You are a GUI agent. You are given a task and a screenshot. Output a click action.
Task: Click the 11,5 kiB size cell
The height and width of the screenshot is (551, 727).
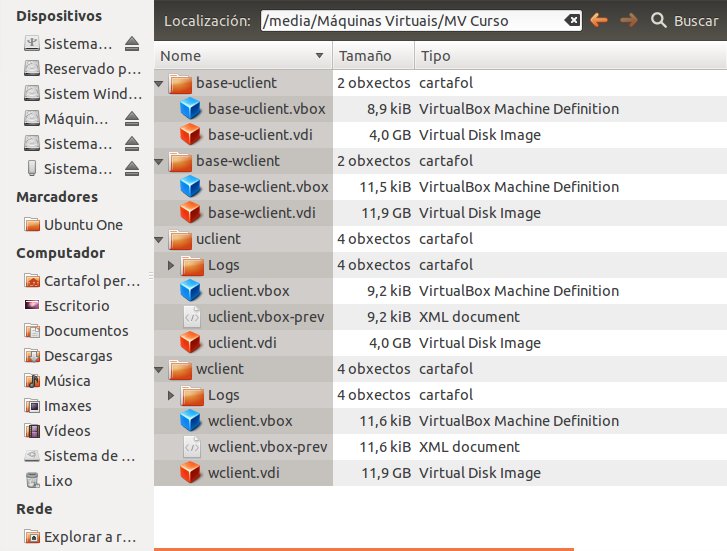click(x=385, y=187)
